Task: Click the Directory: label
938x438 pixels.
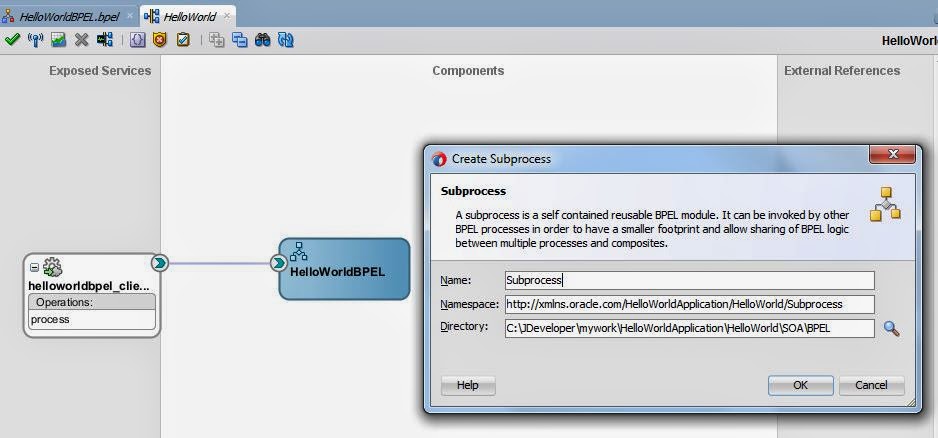Action: coord(464,327)
